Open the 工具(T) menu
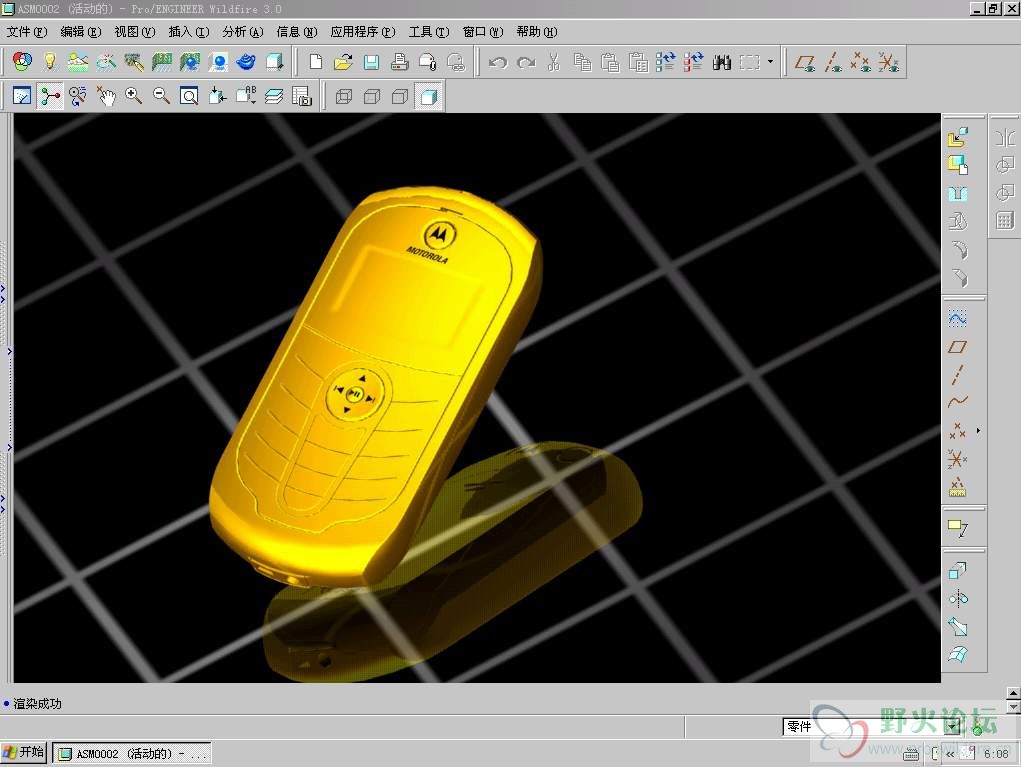This screenshot has width=1021, height=767. [x=429, y=31]
